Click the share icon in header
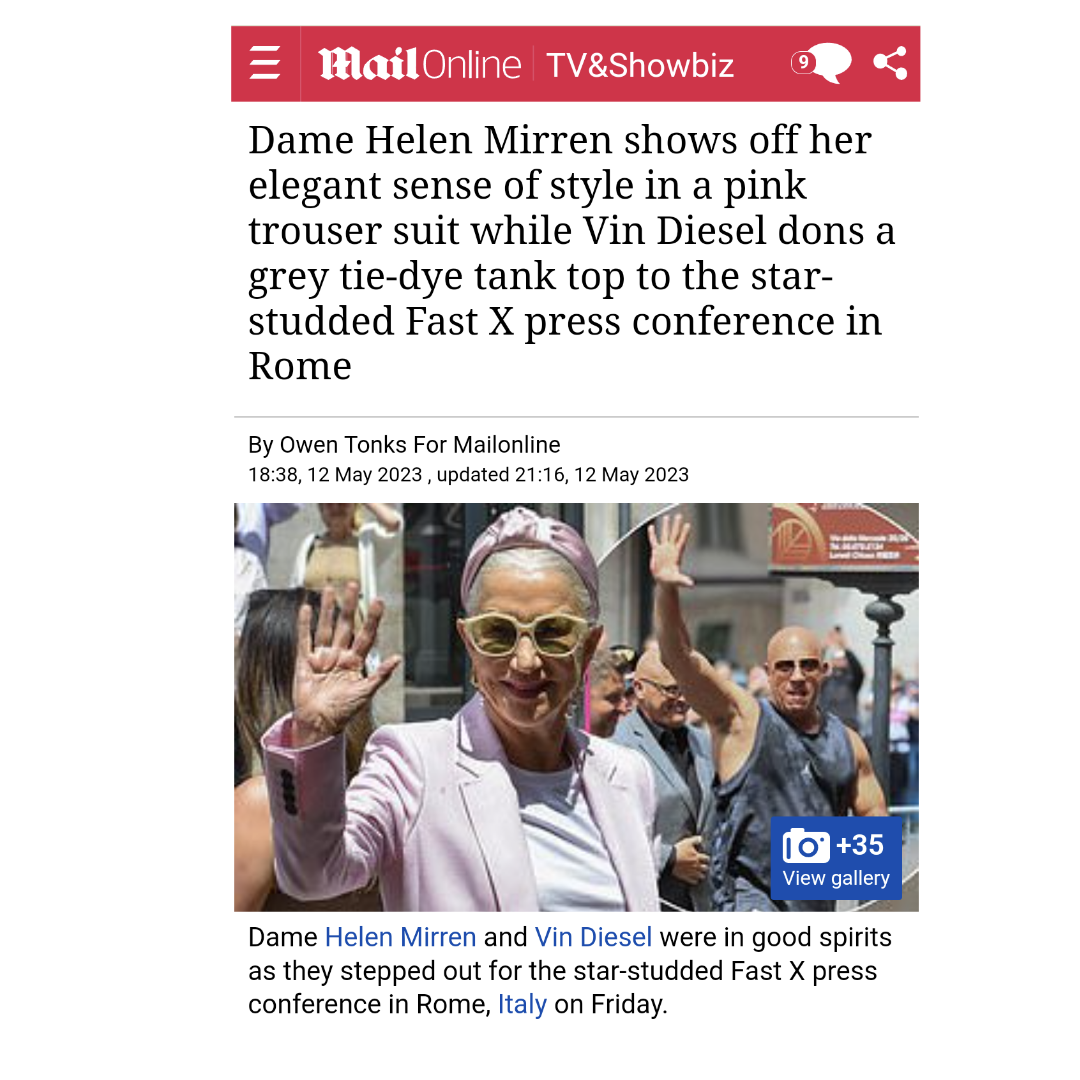1080x1080 pixels. (x=890, y=63)
